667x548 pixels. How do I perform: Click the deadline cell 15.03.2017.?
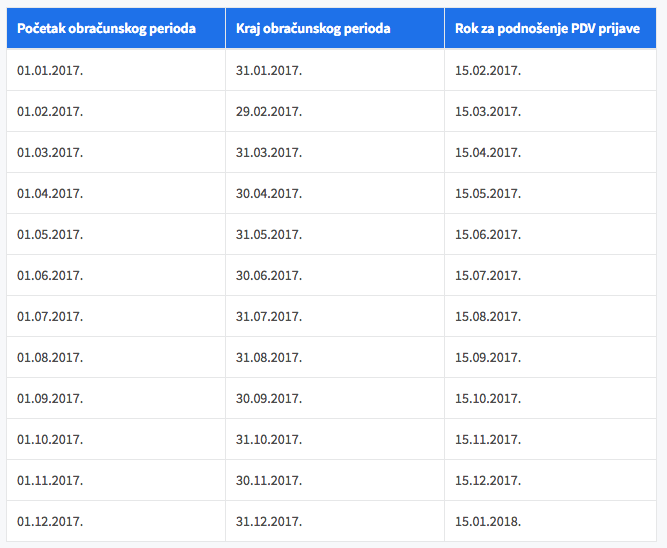(550, 111)
